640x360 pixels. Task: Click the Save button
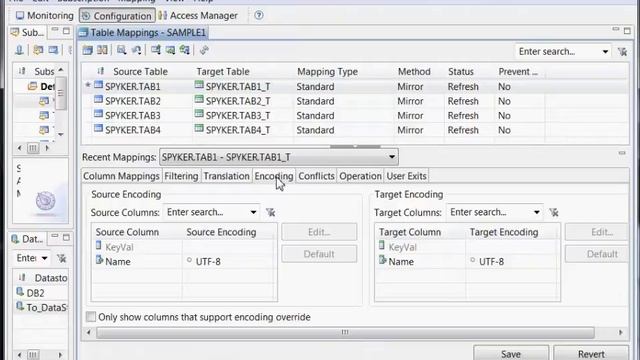coord(511,354)
